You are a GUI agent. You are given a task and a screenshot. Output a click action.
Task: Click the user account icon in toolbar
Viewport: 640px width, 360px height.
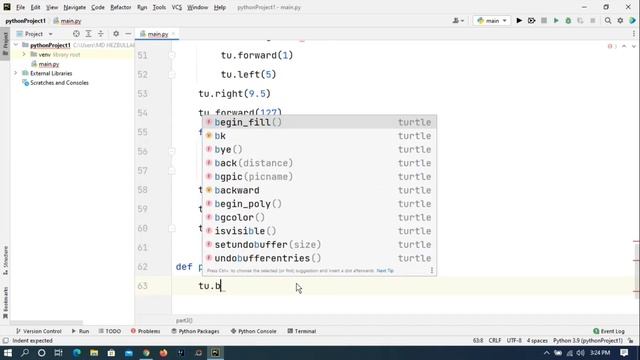458,20
